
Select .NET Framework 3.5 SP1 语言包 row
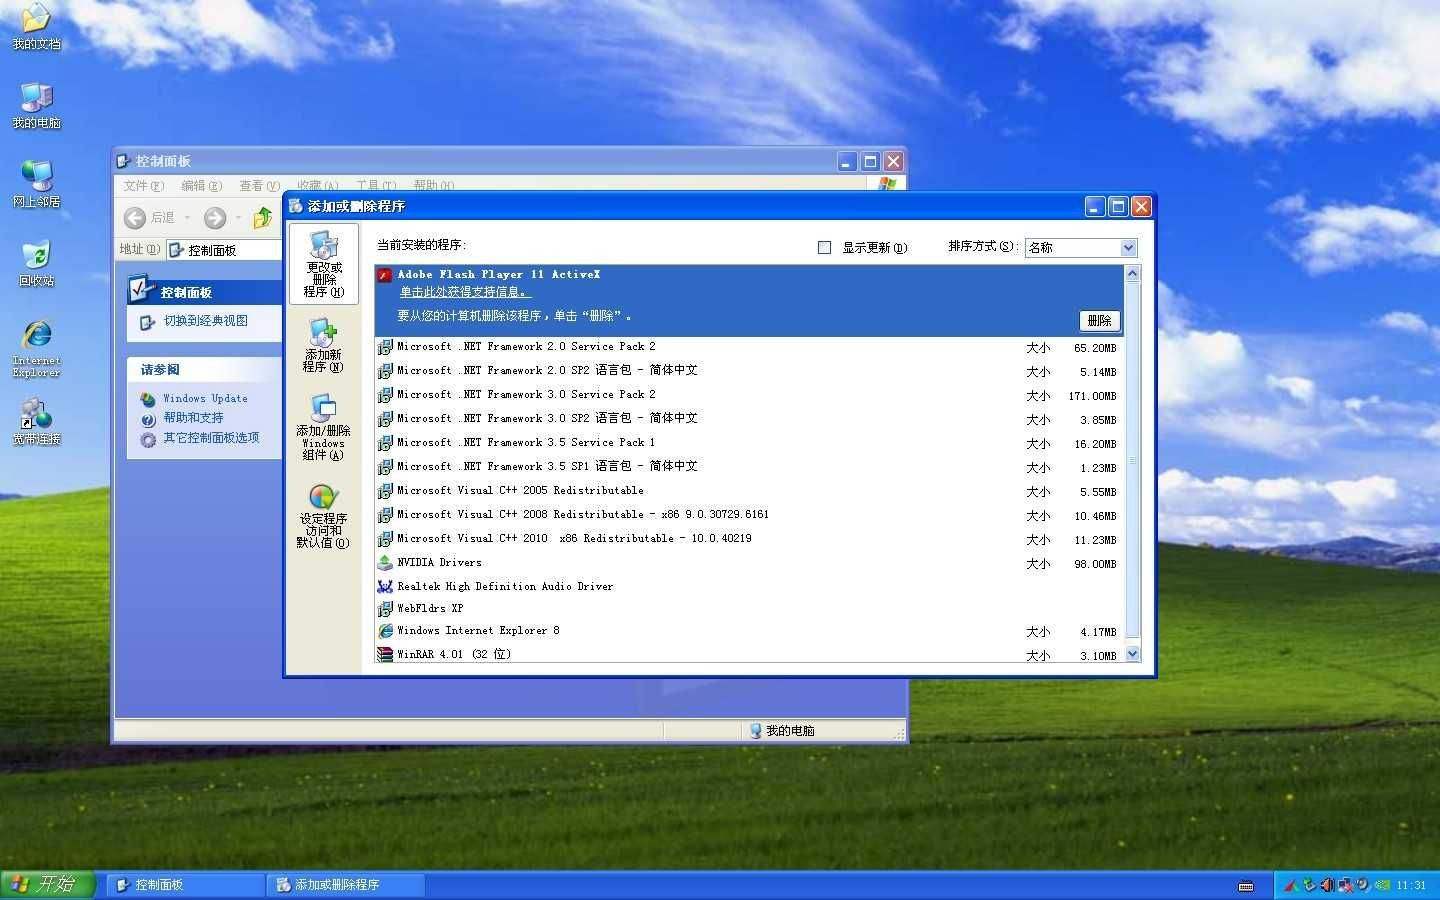(748, 467)
